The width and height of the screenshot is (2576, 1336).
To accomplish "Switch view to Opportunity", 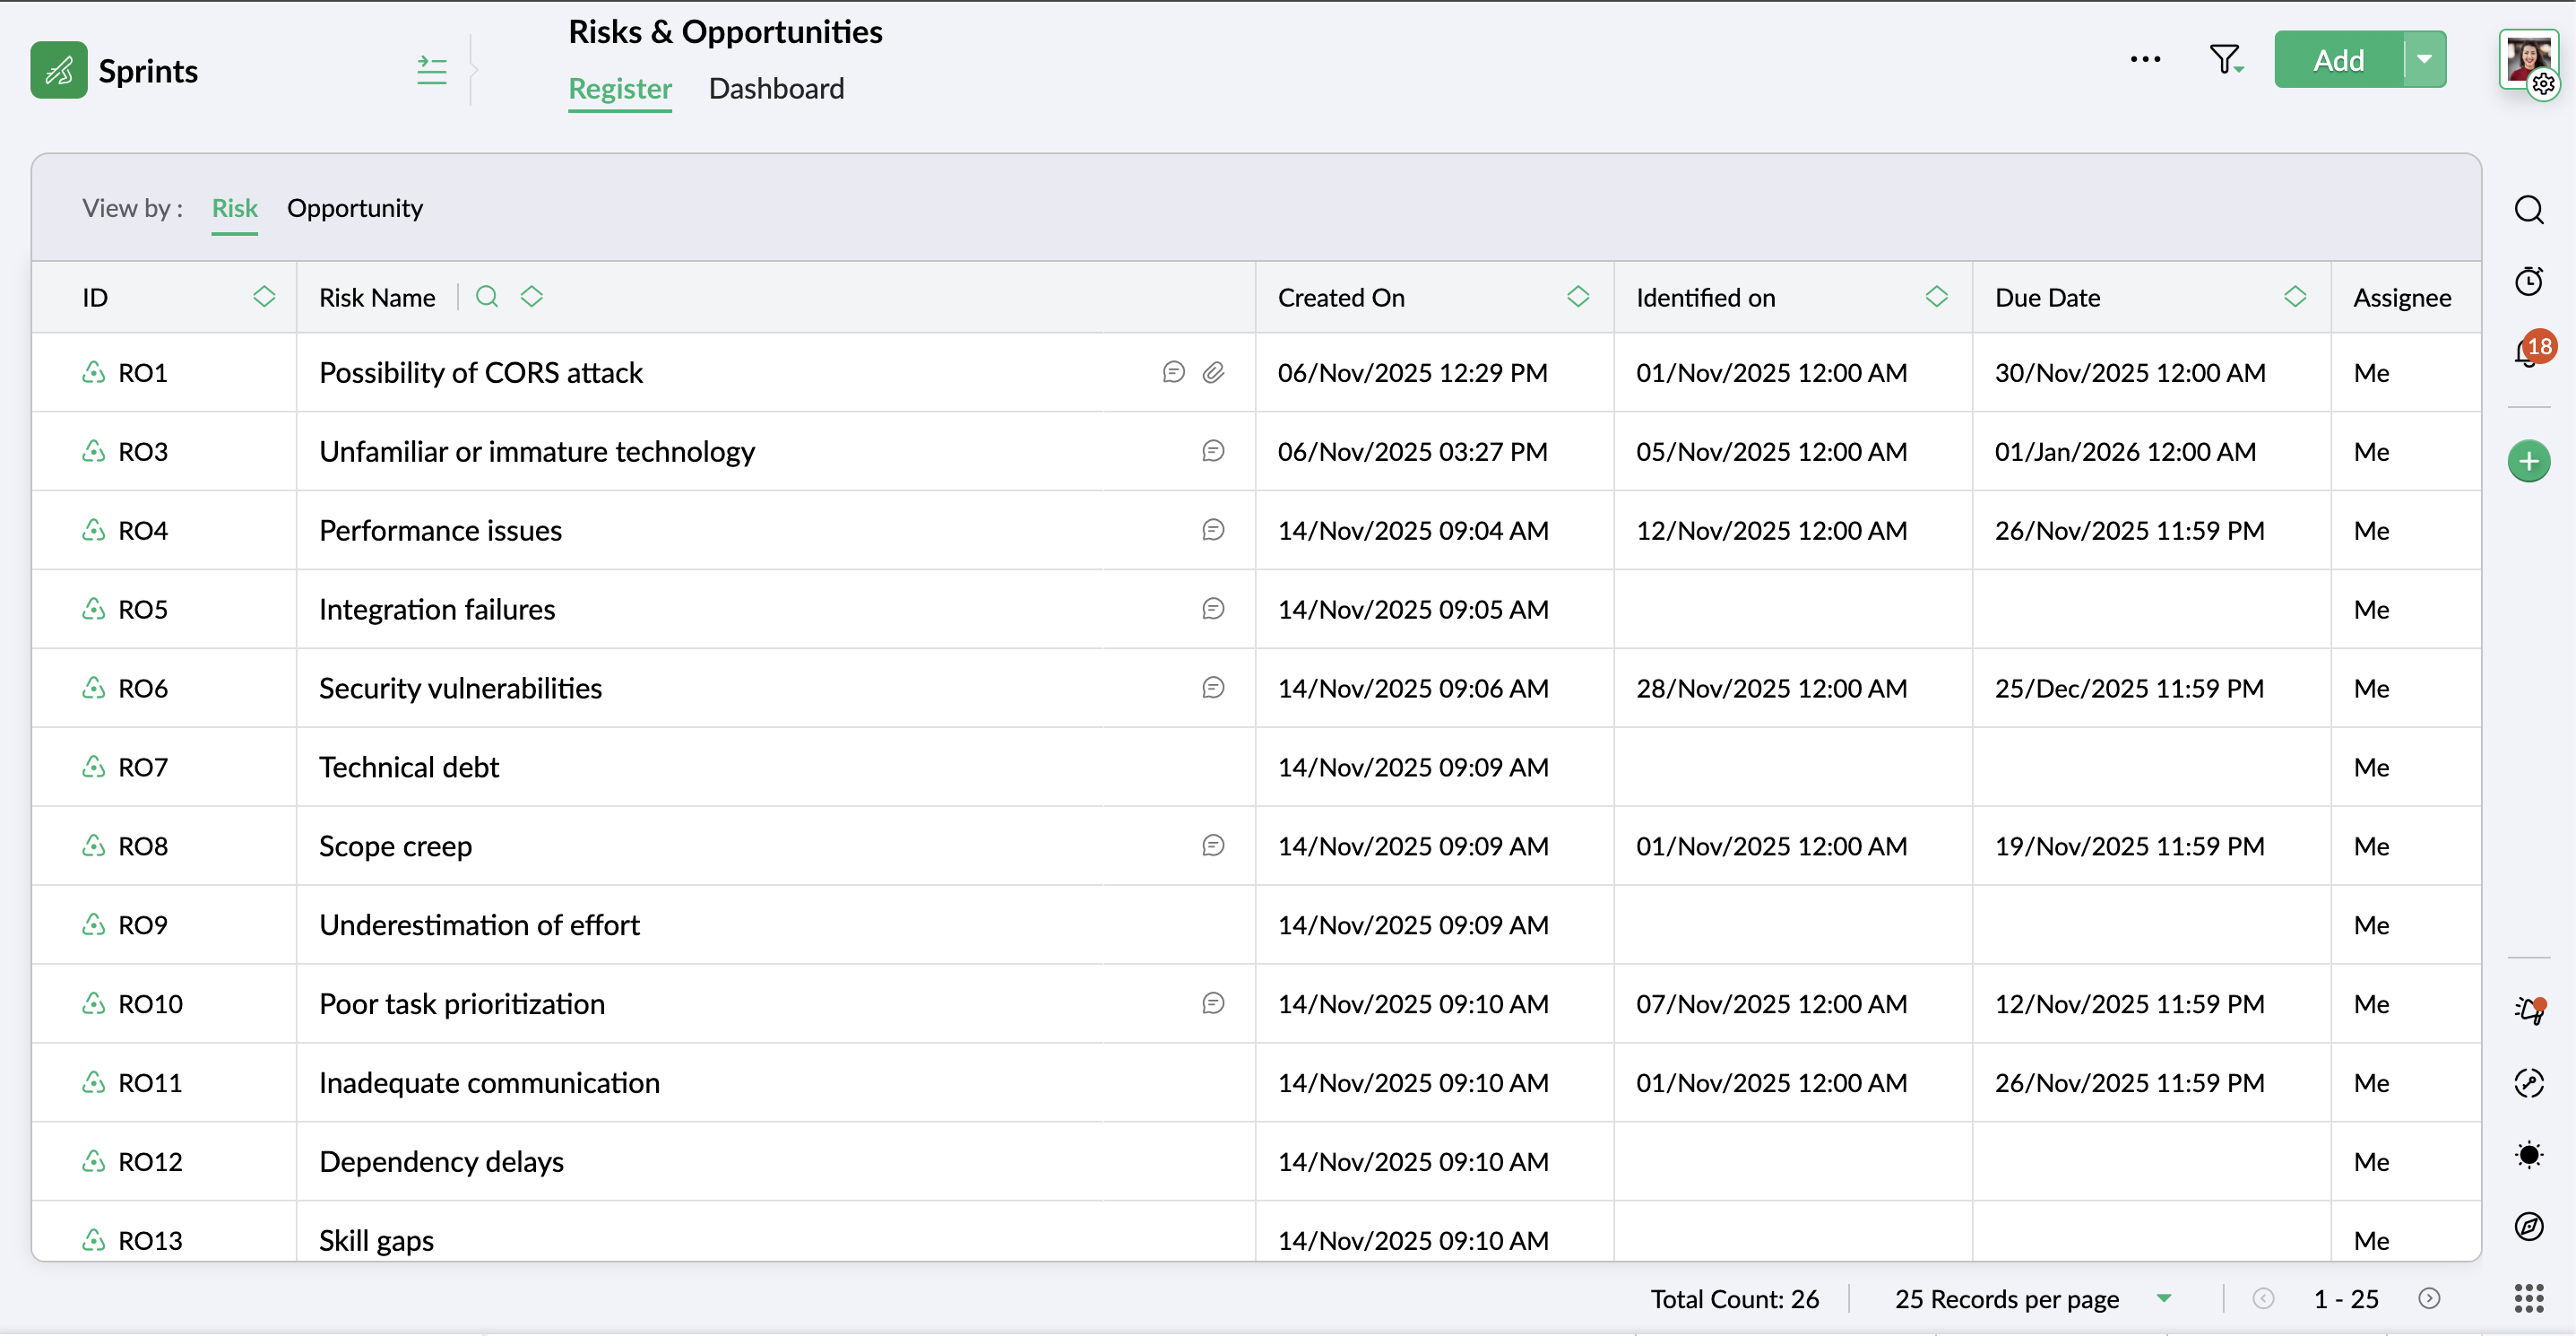I will (355, 208).
